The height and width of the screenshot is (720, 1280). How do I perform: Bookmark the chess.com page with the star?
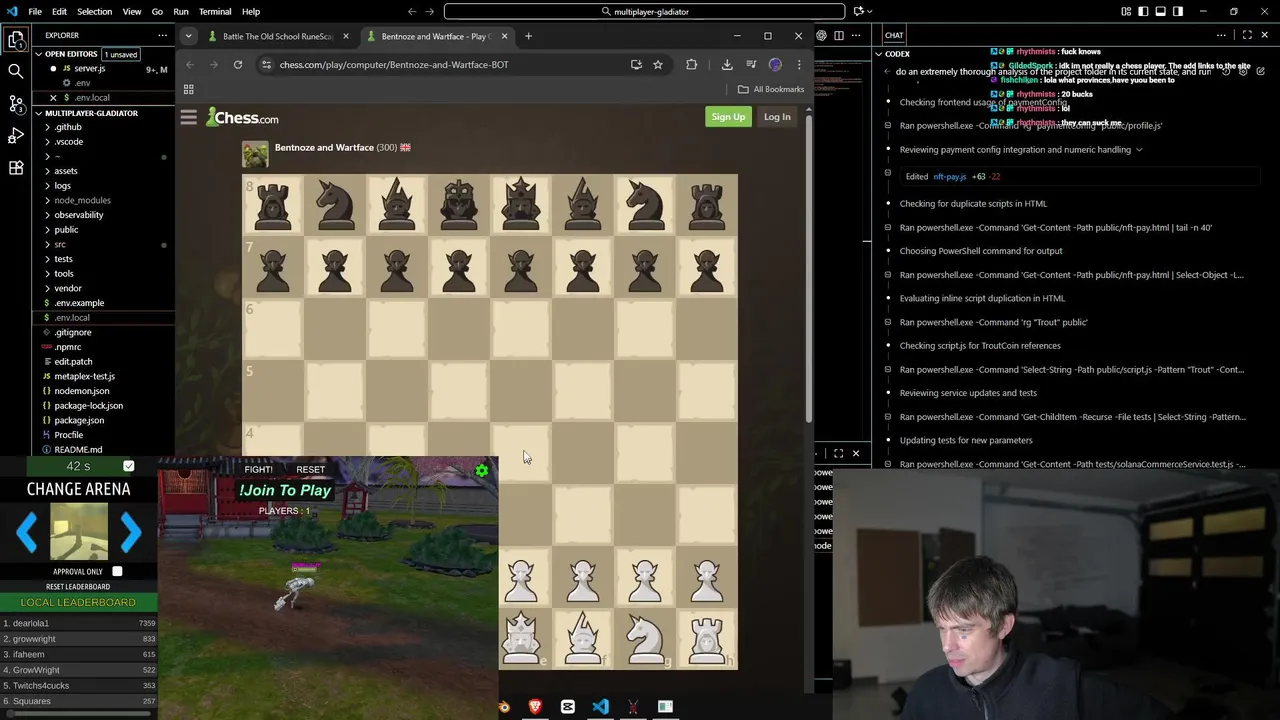(x=658, y=64)
